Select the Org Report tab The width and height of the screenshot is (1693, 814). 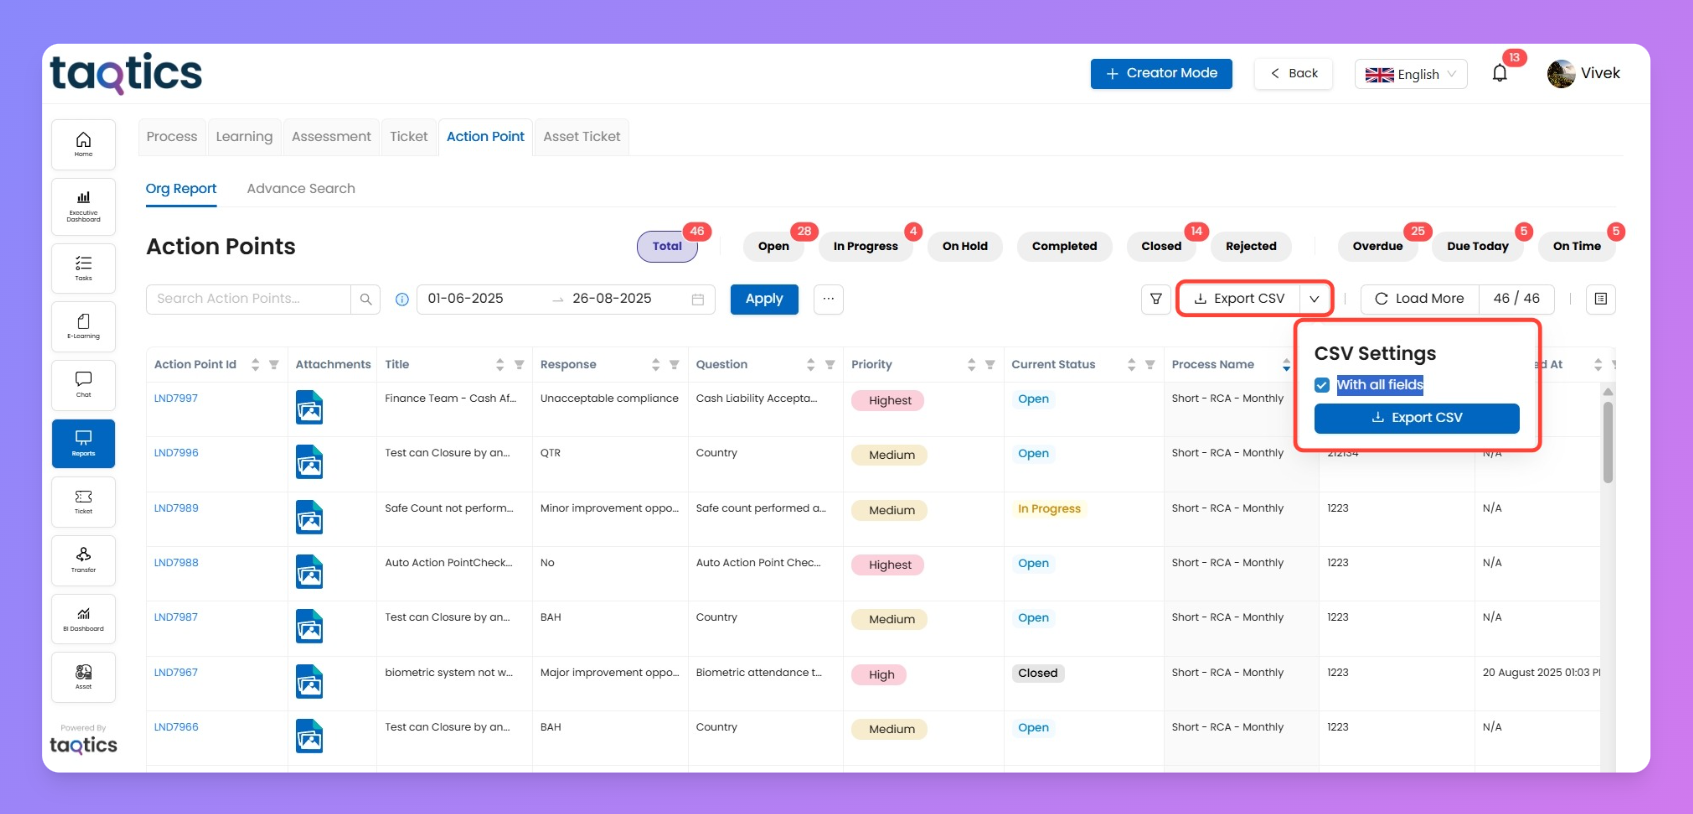click(181, 188)
